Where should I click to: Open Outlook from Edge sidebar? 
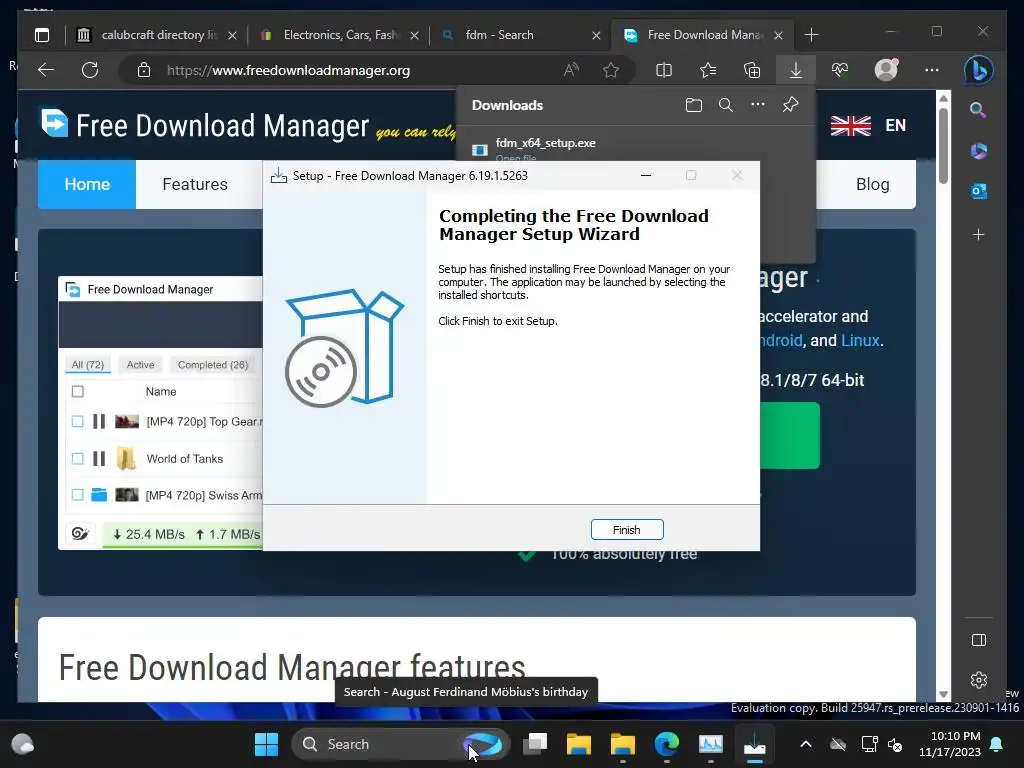(x=978, y=191)
